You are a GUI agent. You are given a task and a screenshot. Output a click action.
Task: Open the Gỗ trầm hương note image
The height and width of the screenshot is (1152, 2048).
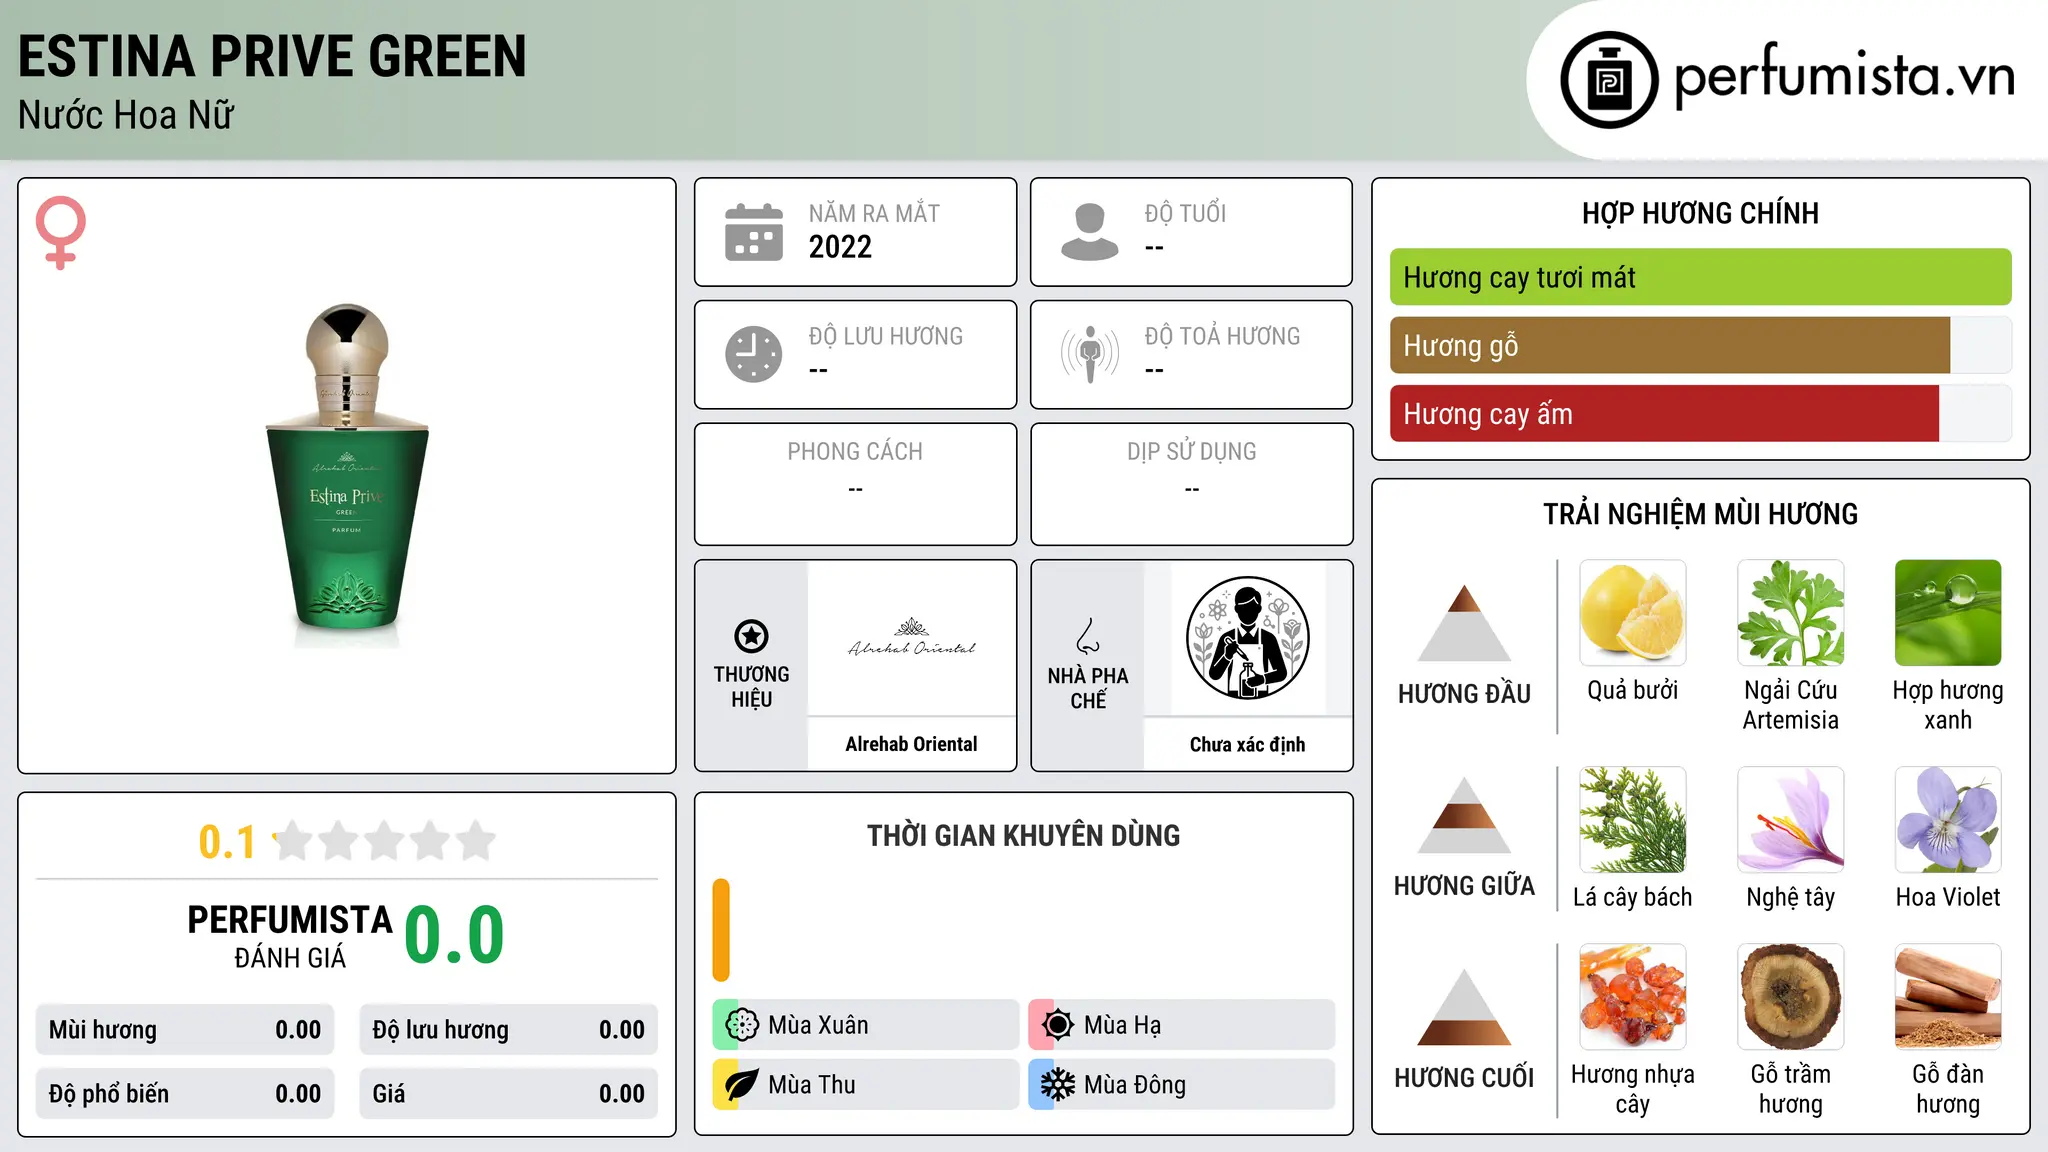(x=1791, y=997)
